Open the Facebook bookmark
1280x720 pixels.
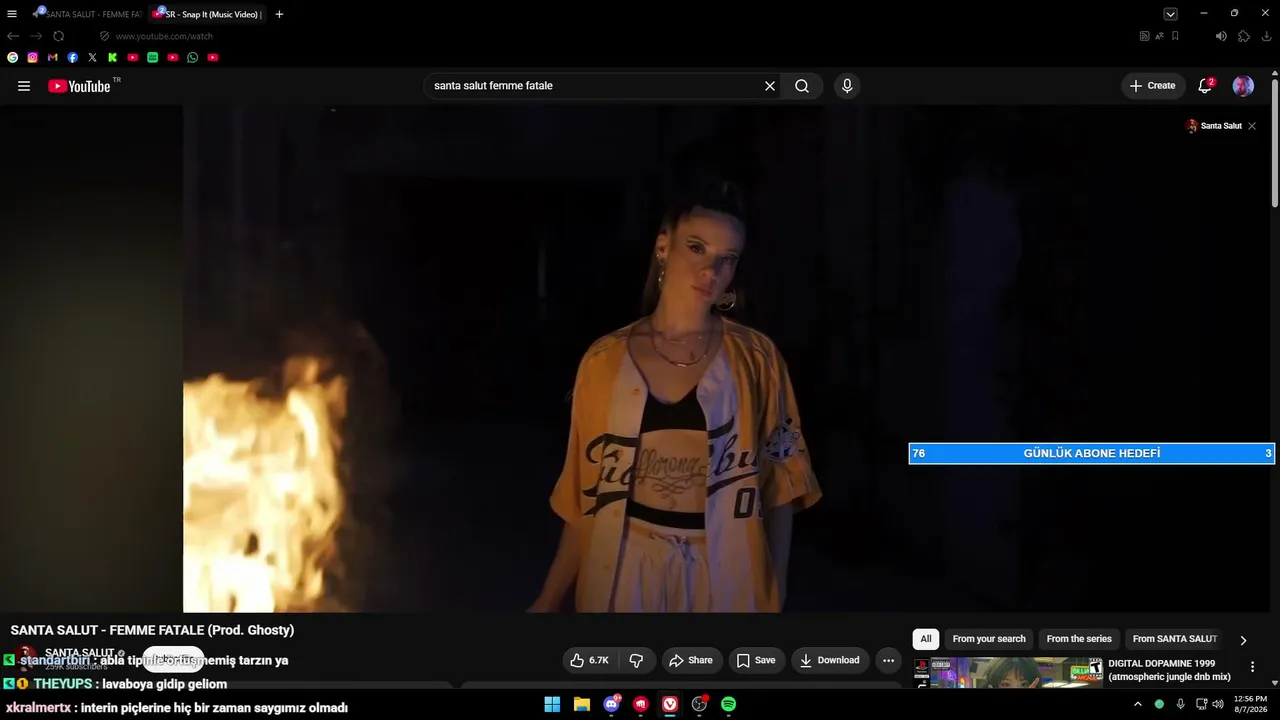73,58
